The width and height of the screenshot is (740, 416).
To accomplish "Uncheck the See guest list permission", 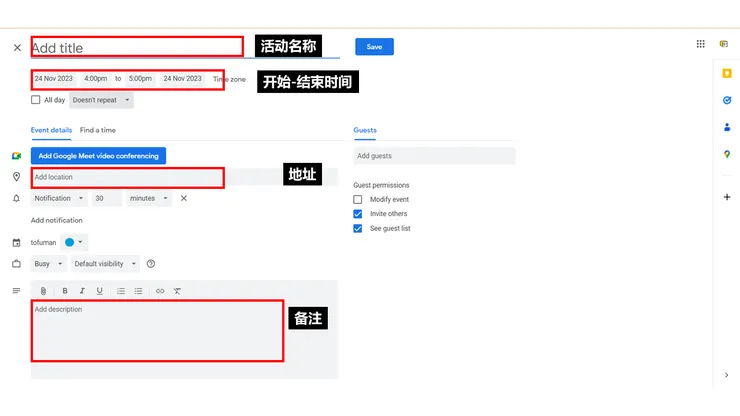I will 358,229.
